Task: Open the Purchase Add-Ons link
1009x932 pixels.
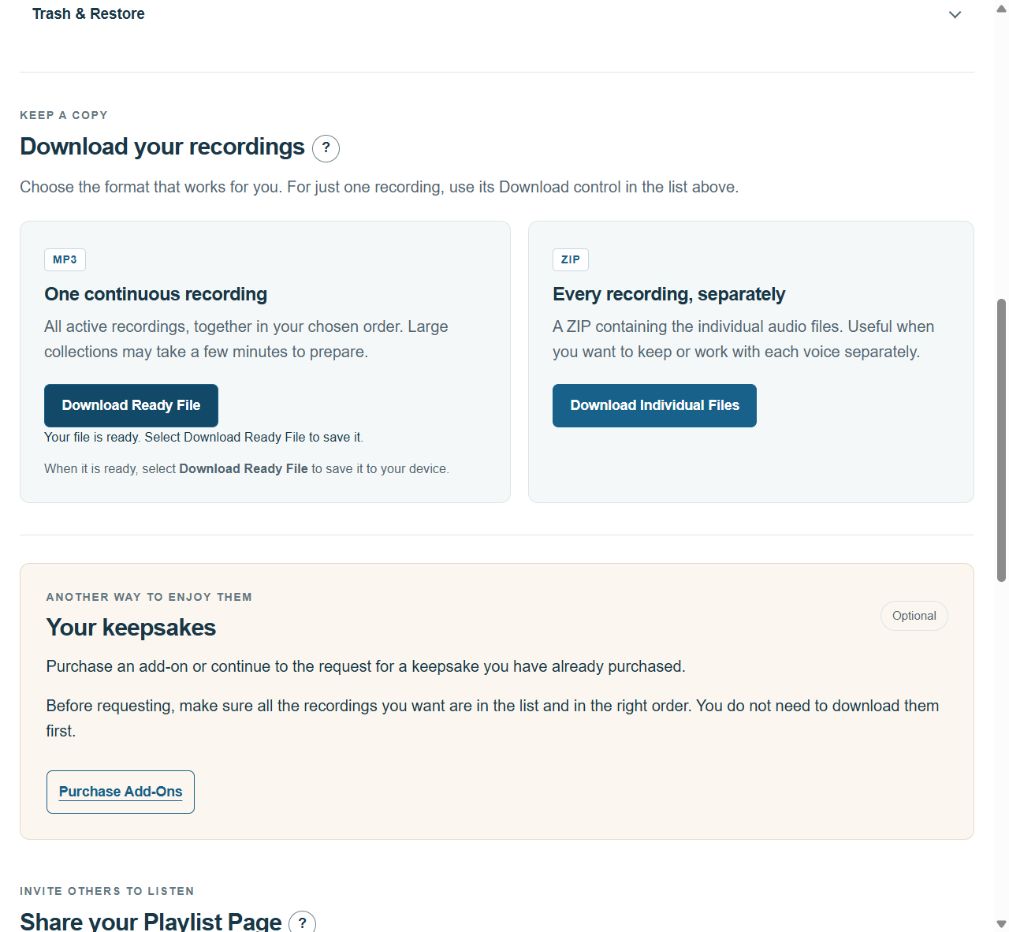Action: tap(120, 792)
